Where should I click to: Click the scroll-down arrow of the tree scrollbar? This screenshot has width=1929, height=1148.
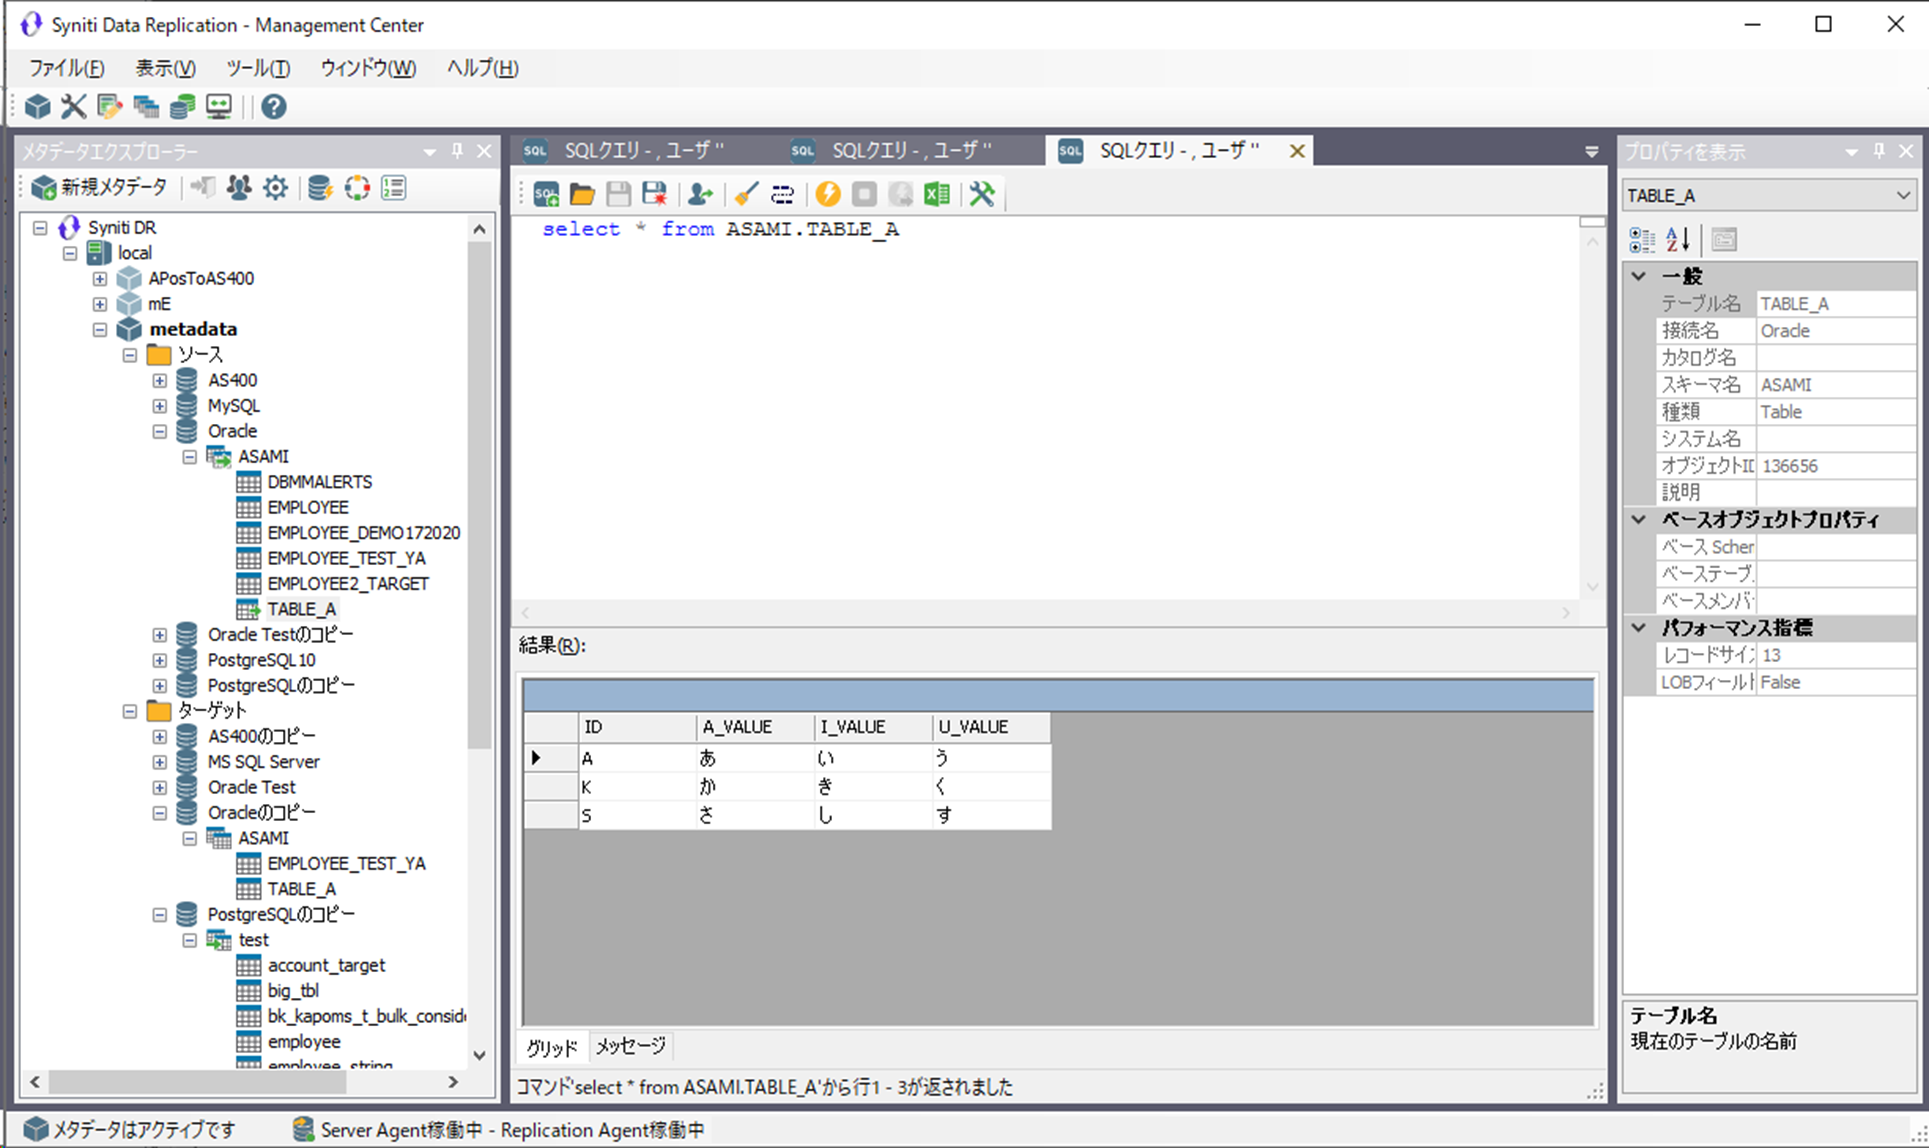coord(479,1055)
